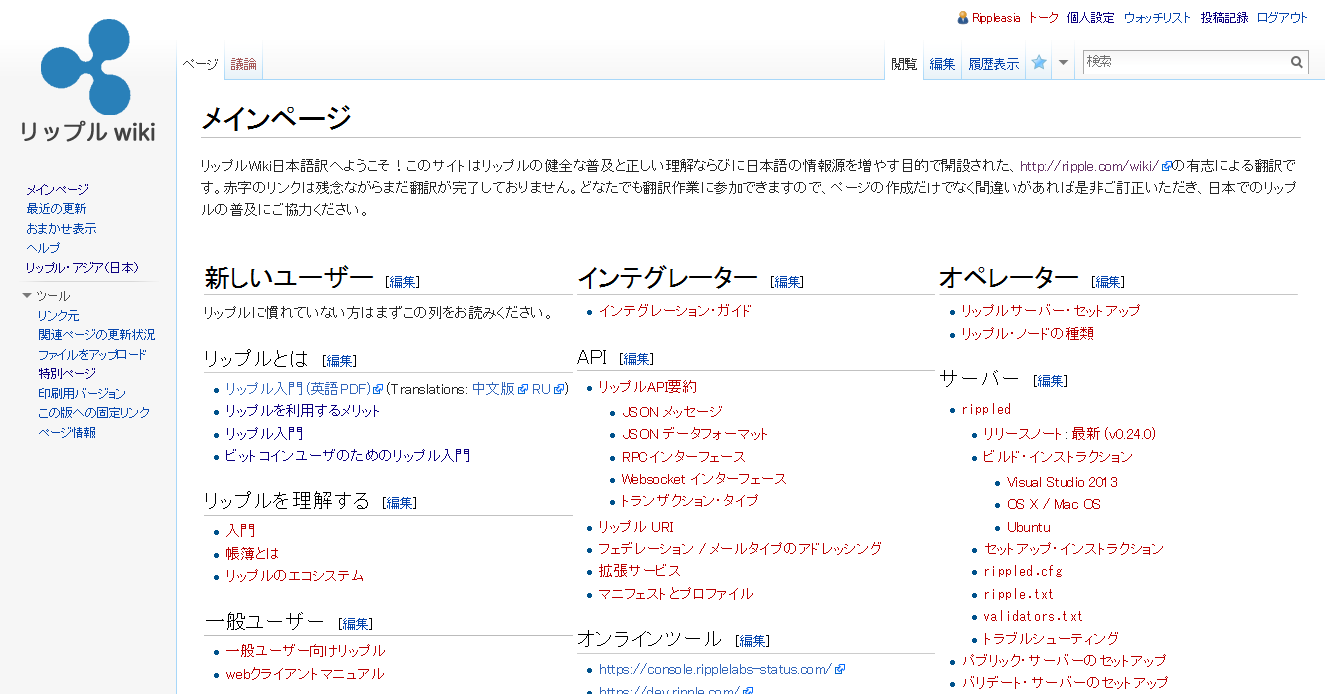Image resolution: width=1325 pixels, height=694 pixels.
Task: Open validators.txt link
Action: 1033,616
